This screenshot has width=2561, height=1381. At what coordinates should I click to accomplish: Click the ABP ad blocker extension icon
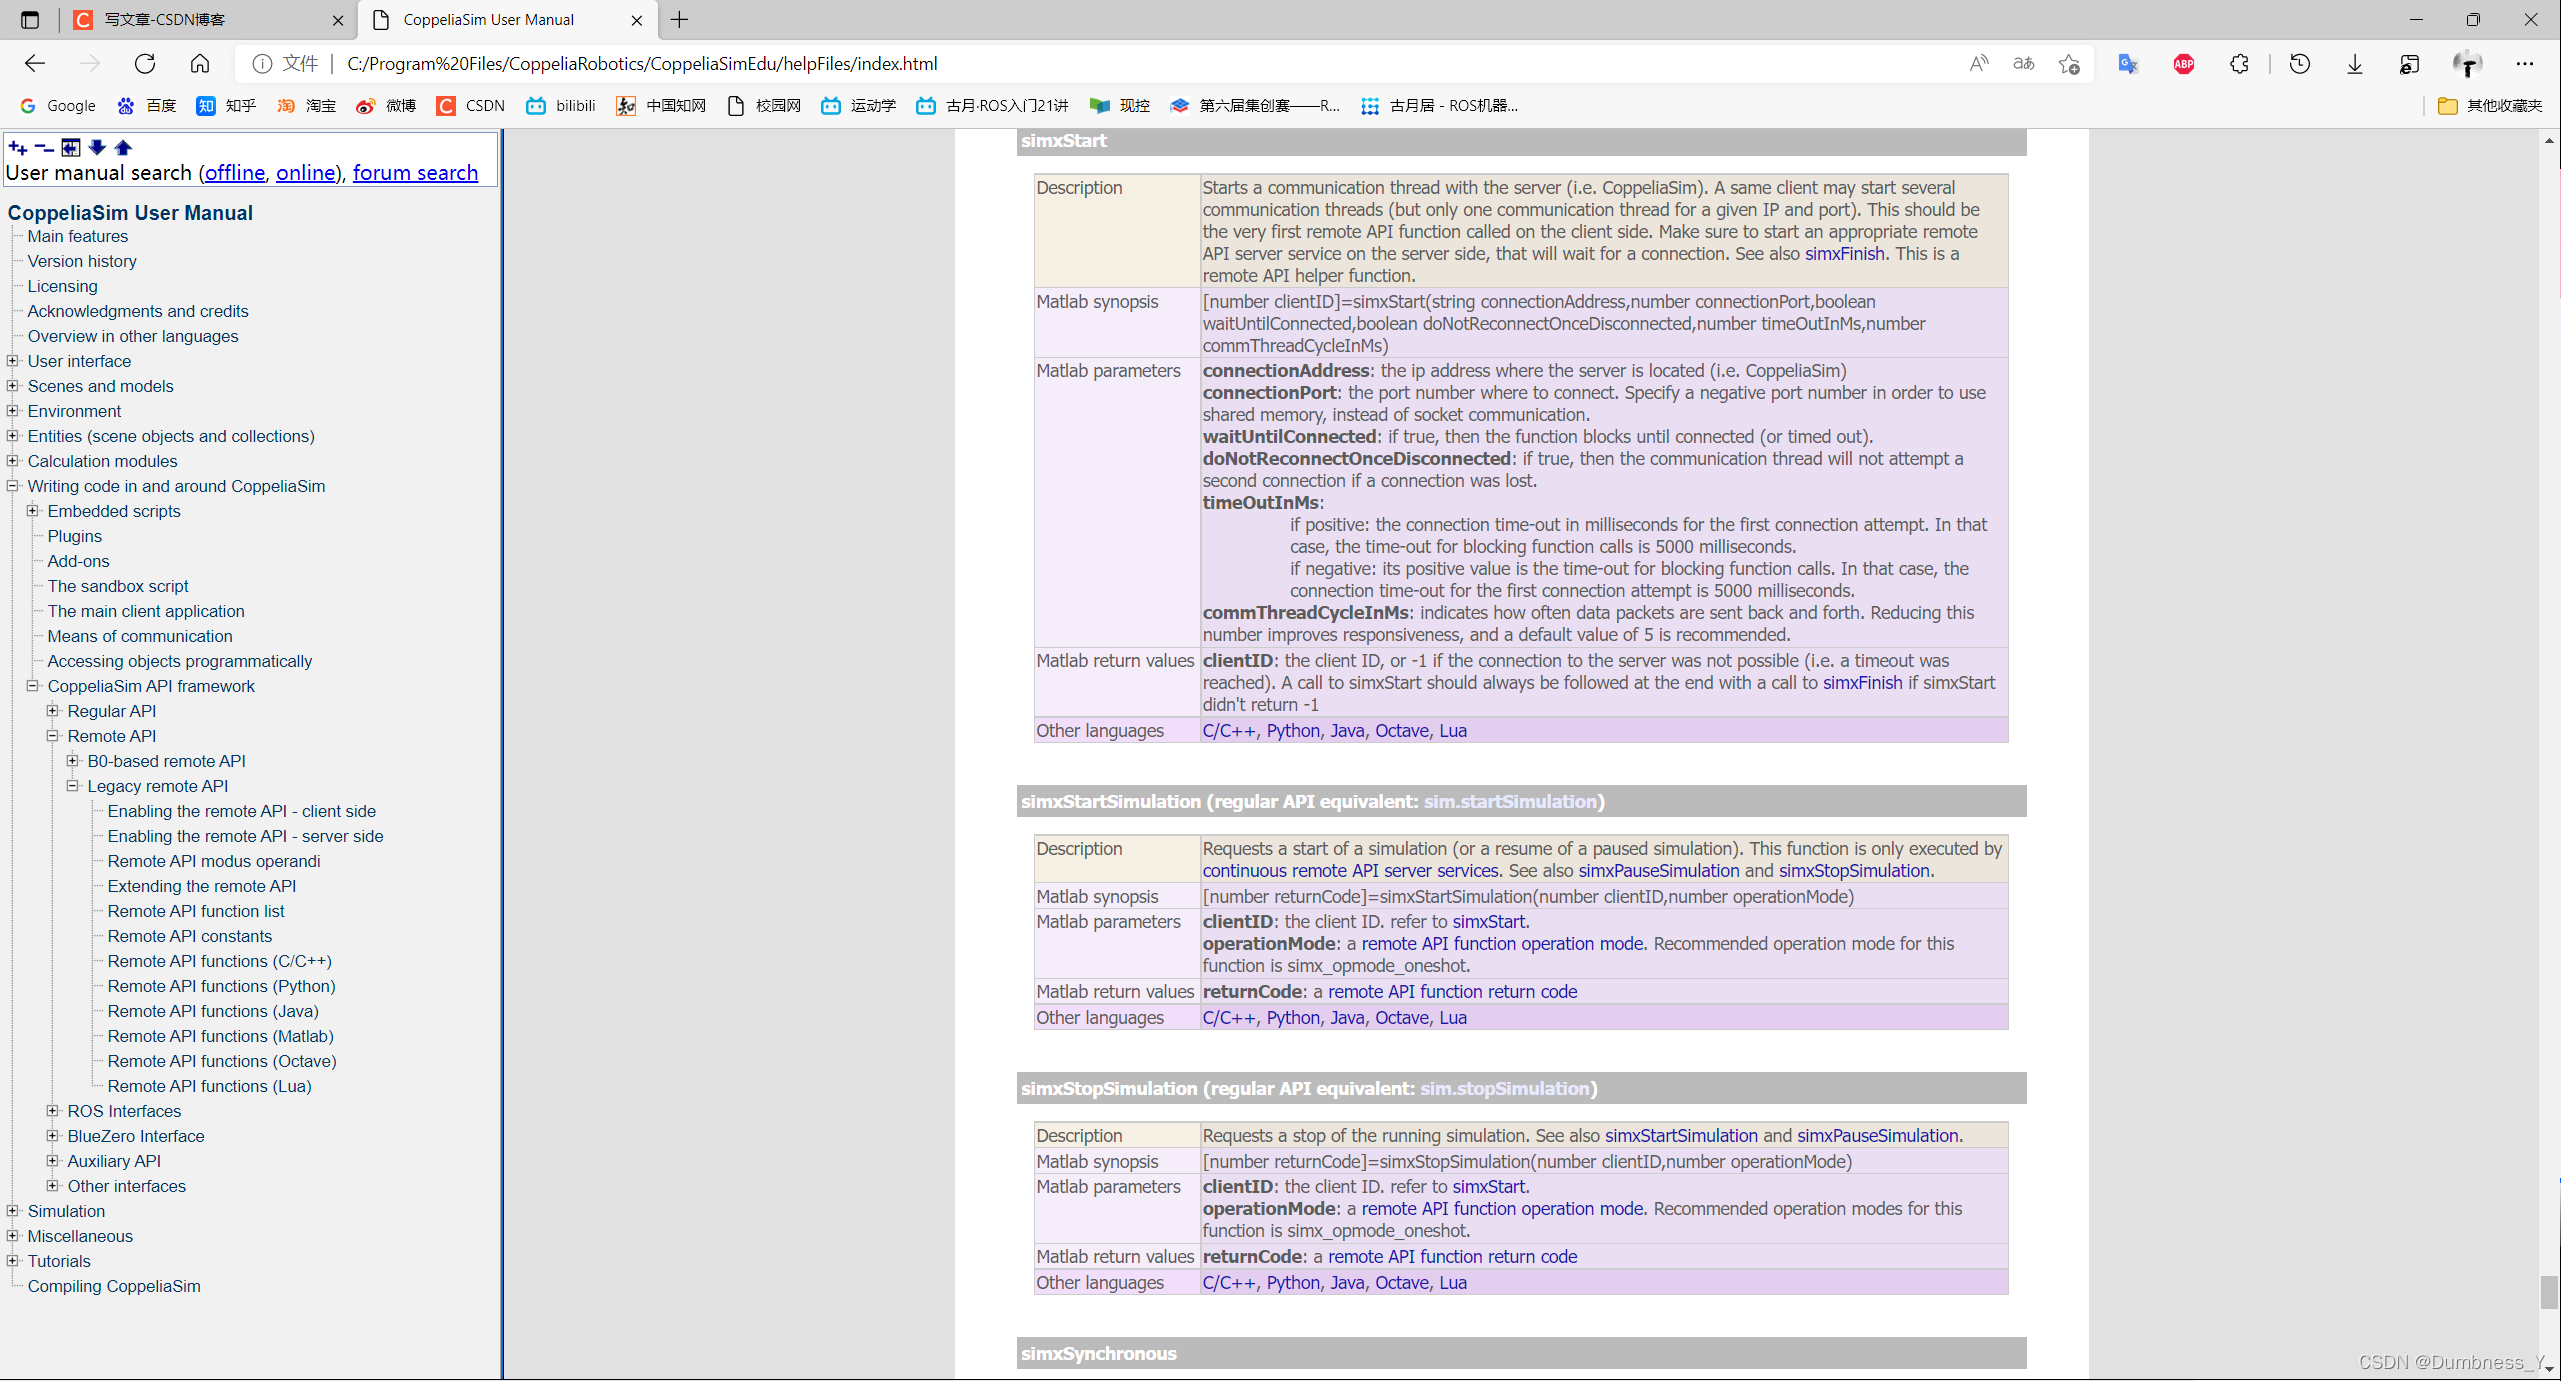pyautogui.click(x=2183, y=64)
